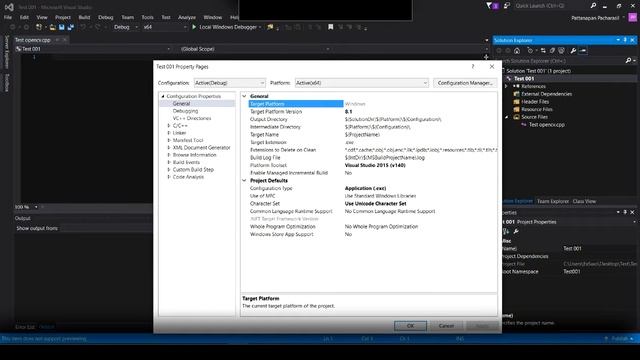Click New Project icon in toolbar
The height and width of the screenshot is (360, 640).
pos(39,27)
